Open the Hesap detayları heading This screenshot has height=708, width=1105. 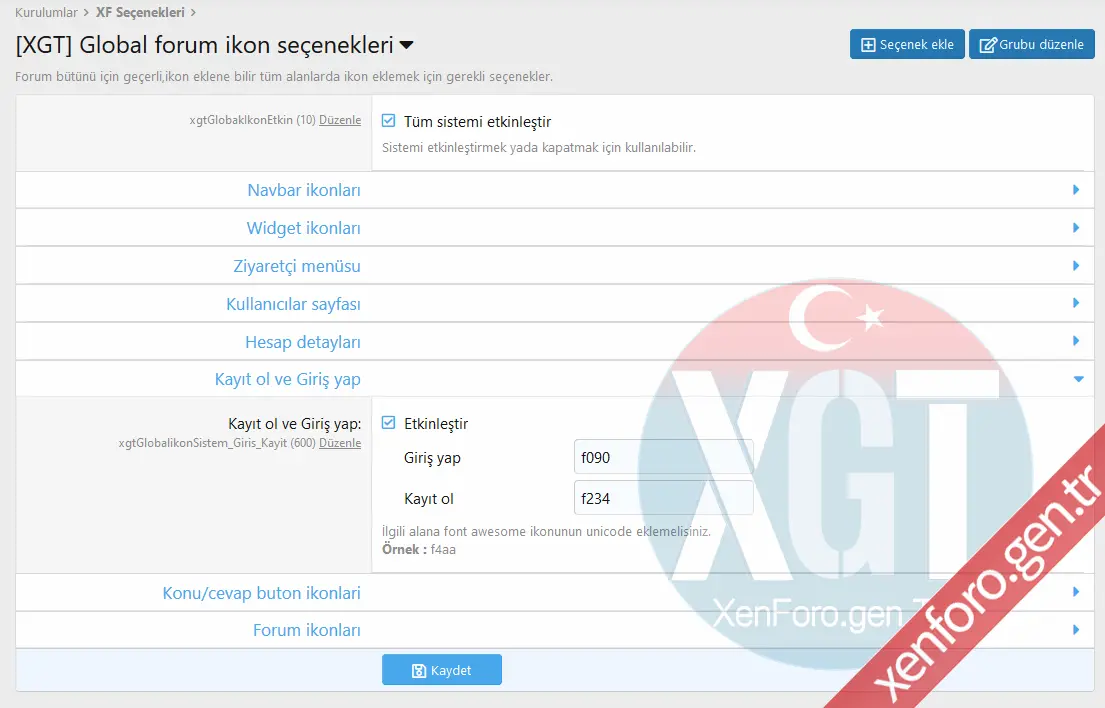pos(302,342)
